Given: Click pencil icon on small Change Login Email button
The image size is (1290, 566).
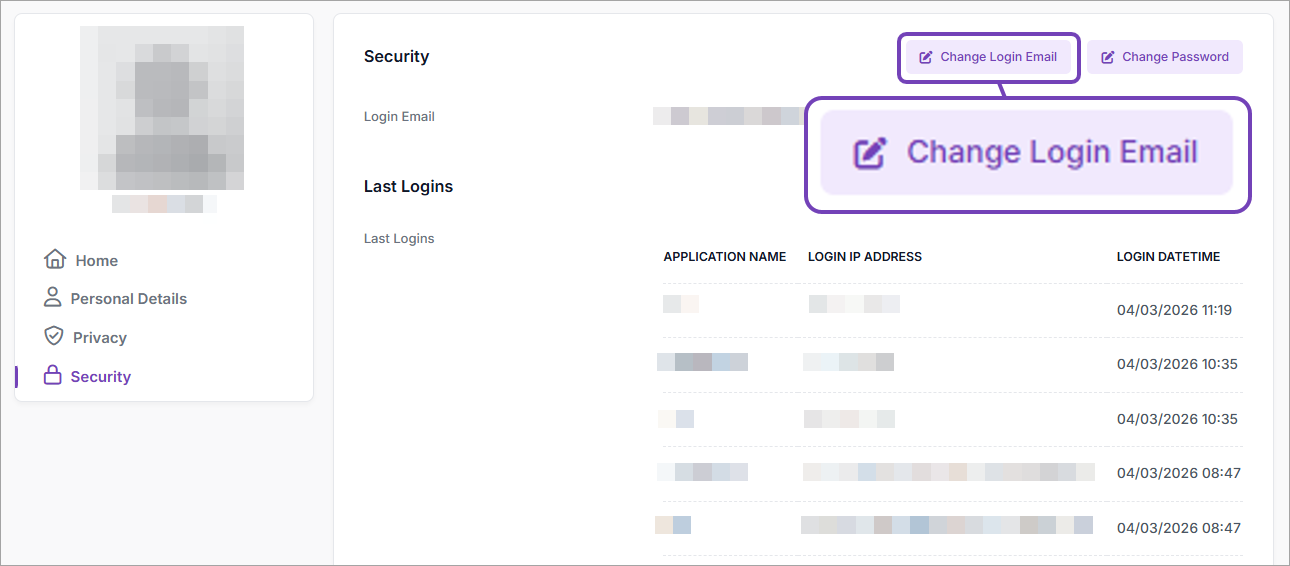Looking at the screenshot, I should pos(926,57).
